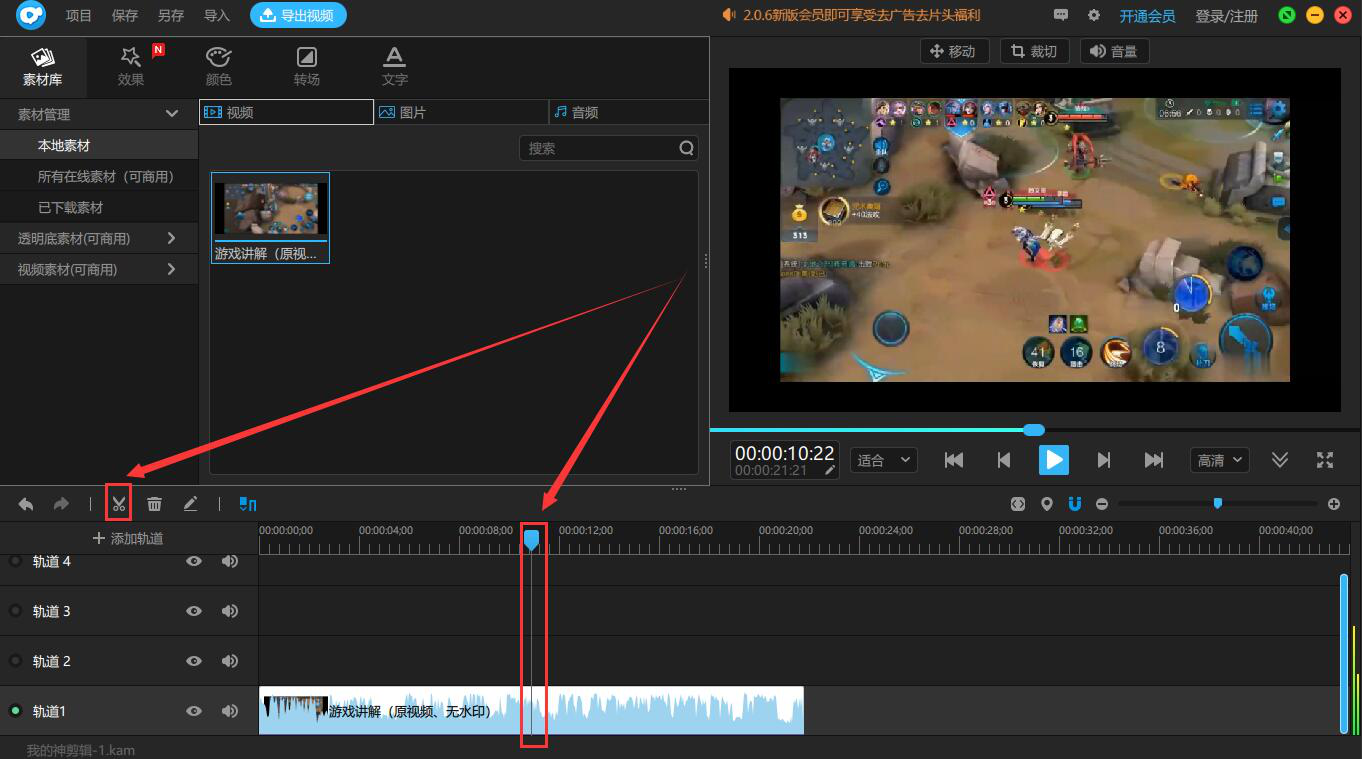Viewport: 1362px width, 759px height.
Task: Step forward one frame
Action: pyautogui.click(x=1104, y=460)
